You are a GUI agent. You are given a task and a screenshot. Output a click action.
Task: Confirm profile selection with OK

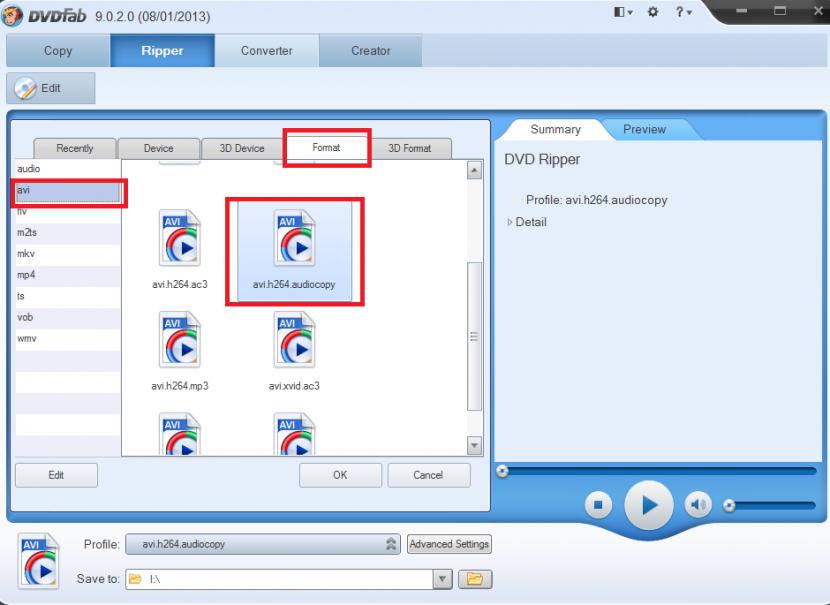(340, 475)
